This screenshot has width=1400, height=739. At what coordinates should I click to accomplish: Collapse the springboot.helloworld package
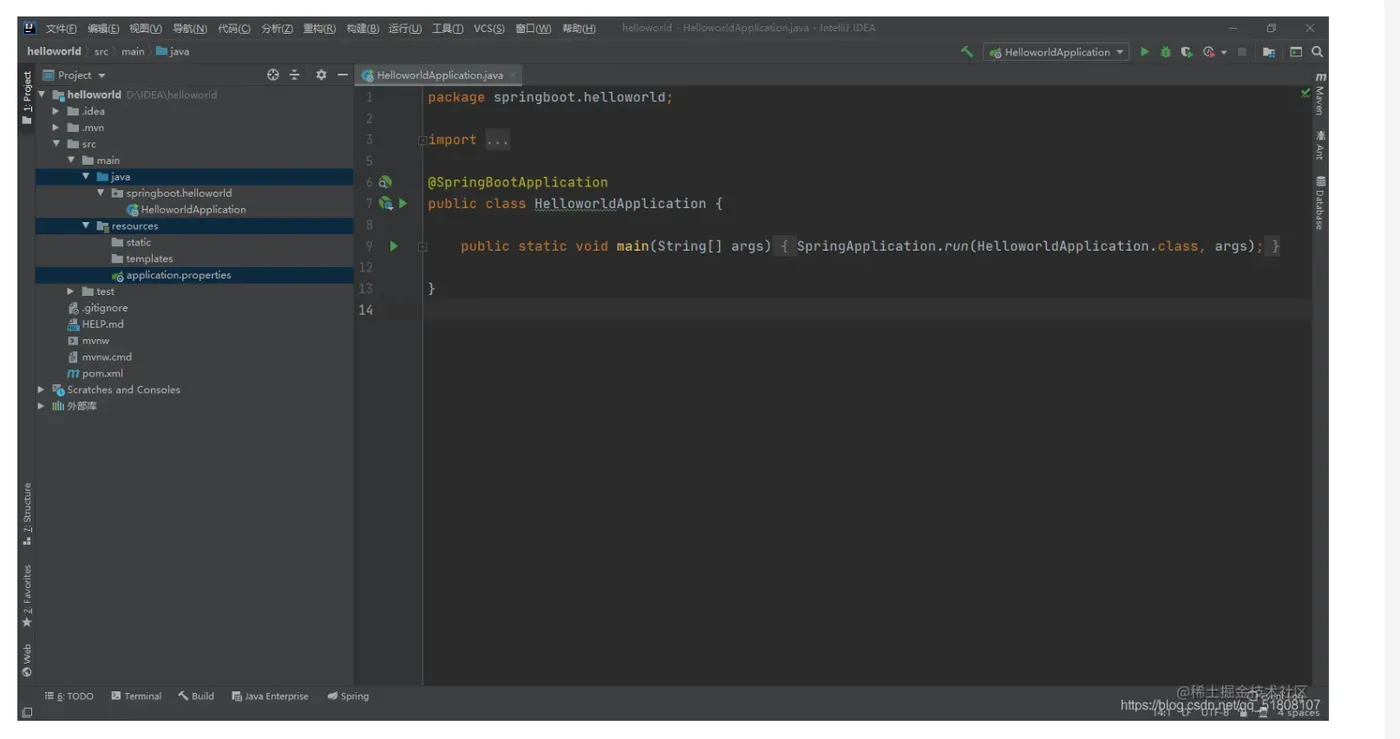[101, 193]
